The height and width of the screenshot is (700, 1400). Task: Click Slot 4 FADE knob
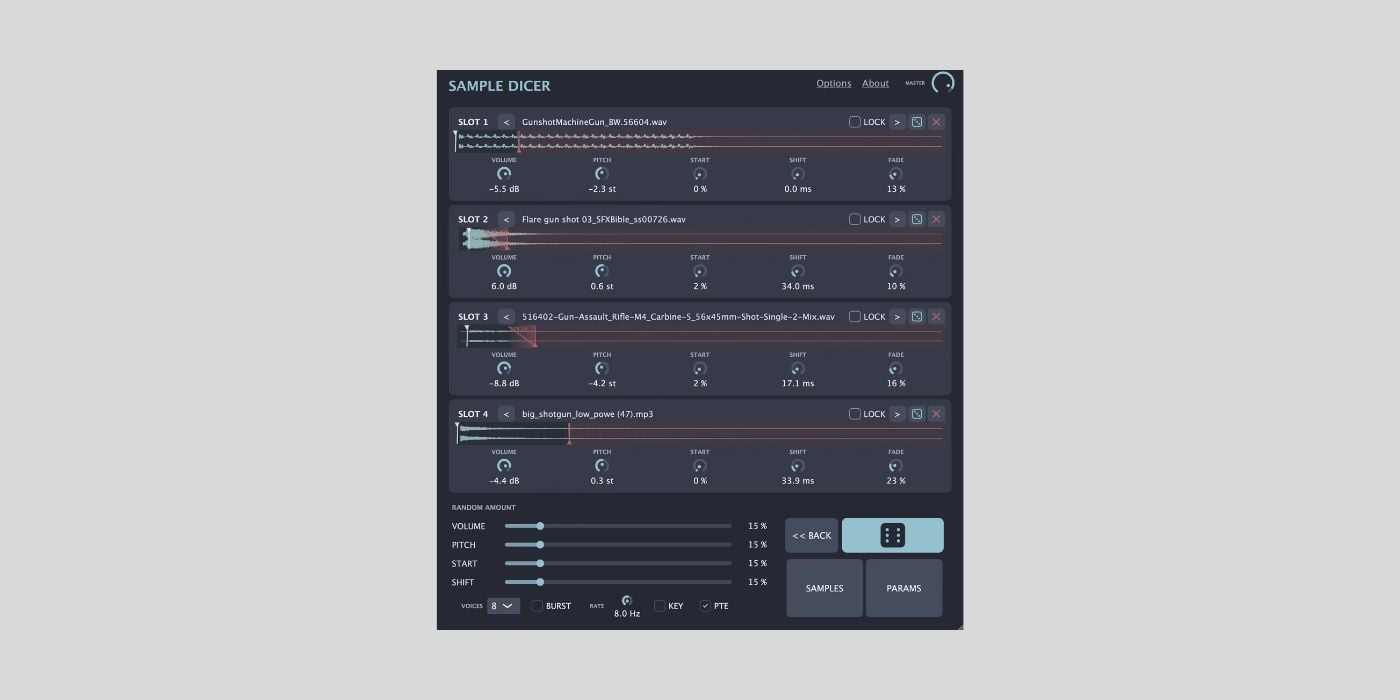pyautogui.click(x=896, y=466)
